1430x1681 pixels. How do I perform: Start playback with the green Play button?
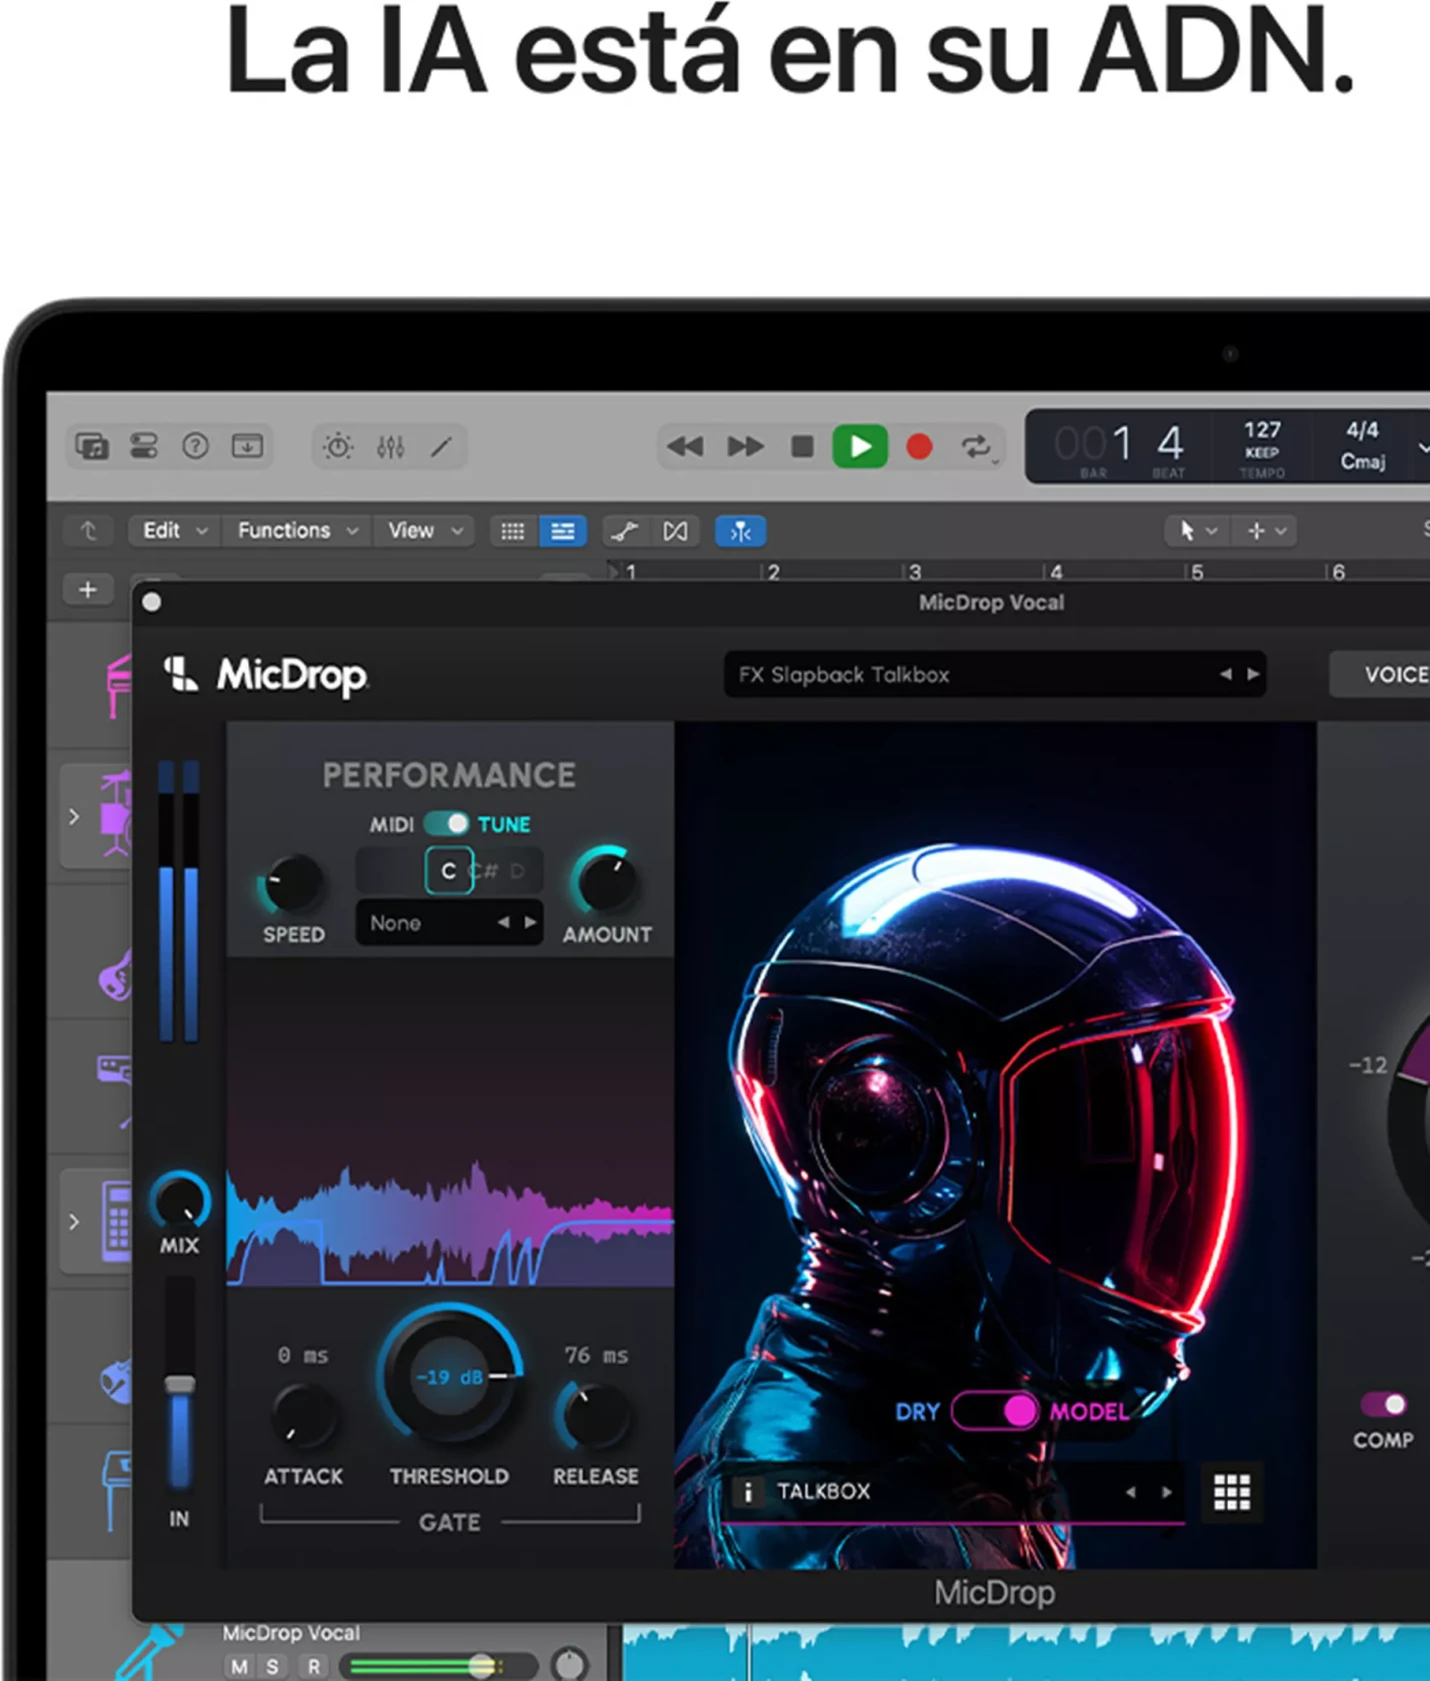[x=860, y=446]
